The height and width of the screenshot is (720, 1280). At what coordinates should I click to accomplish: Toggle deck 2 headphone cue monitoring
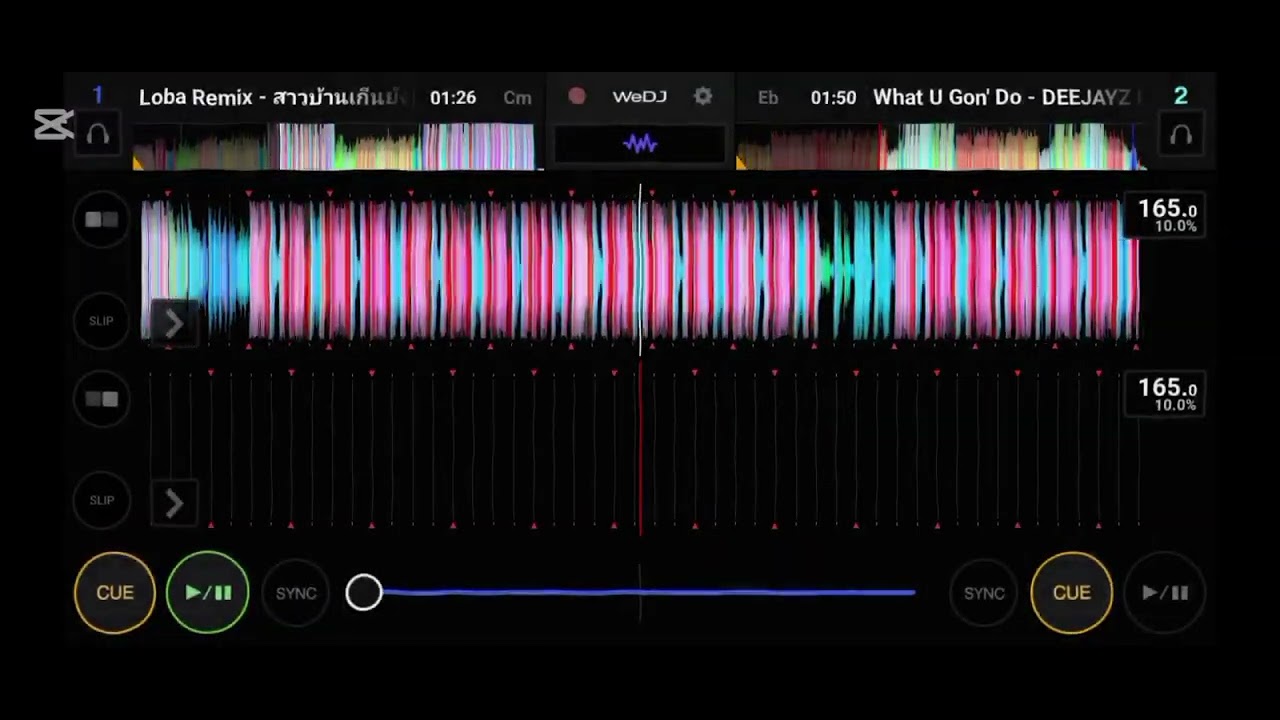click(x=1181, y=135)
